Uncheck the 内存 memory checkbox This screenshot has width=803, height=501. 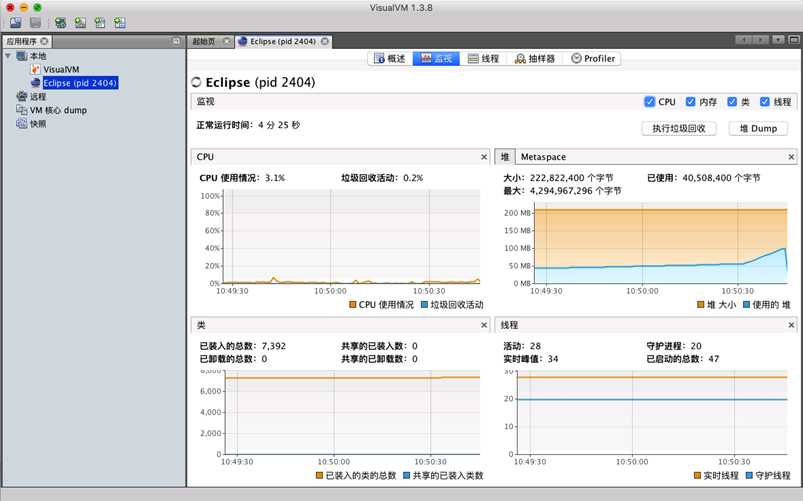pyautogui.click(x=691, y=101)
